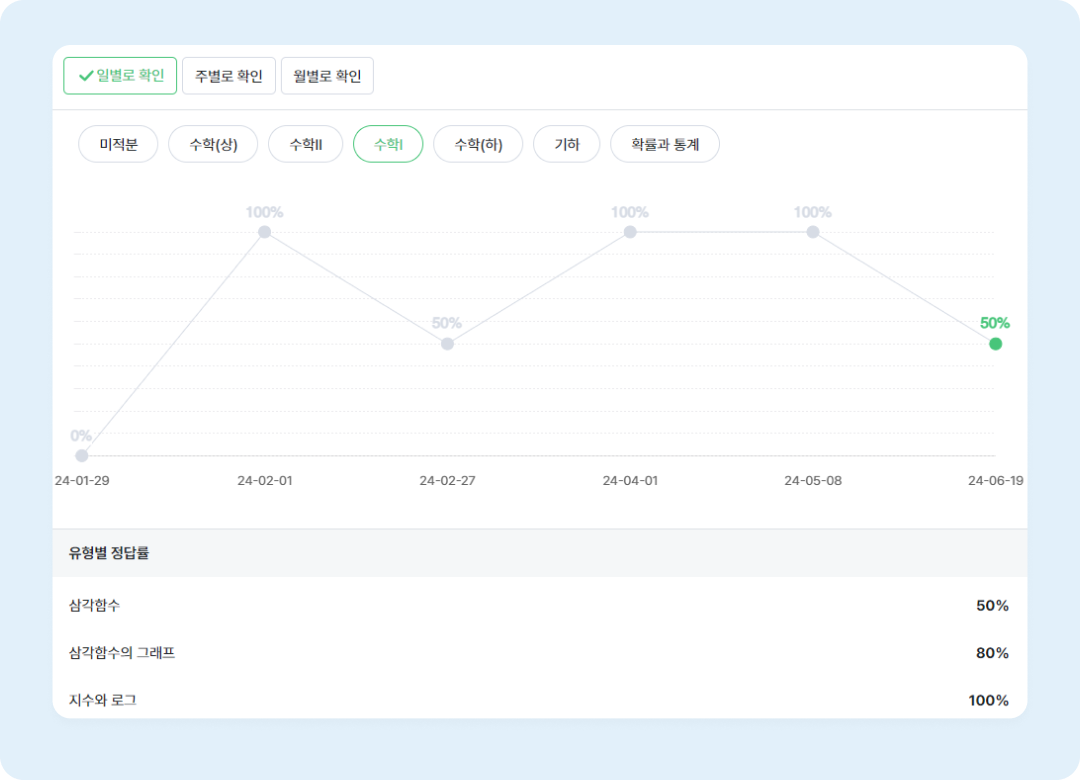Click the 100% data point for 24-04-01
Image resolution: width=1080 pixels, height=780 pixels.
(x=630, y=232)
